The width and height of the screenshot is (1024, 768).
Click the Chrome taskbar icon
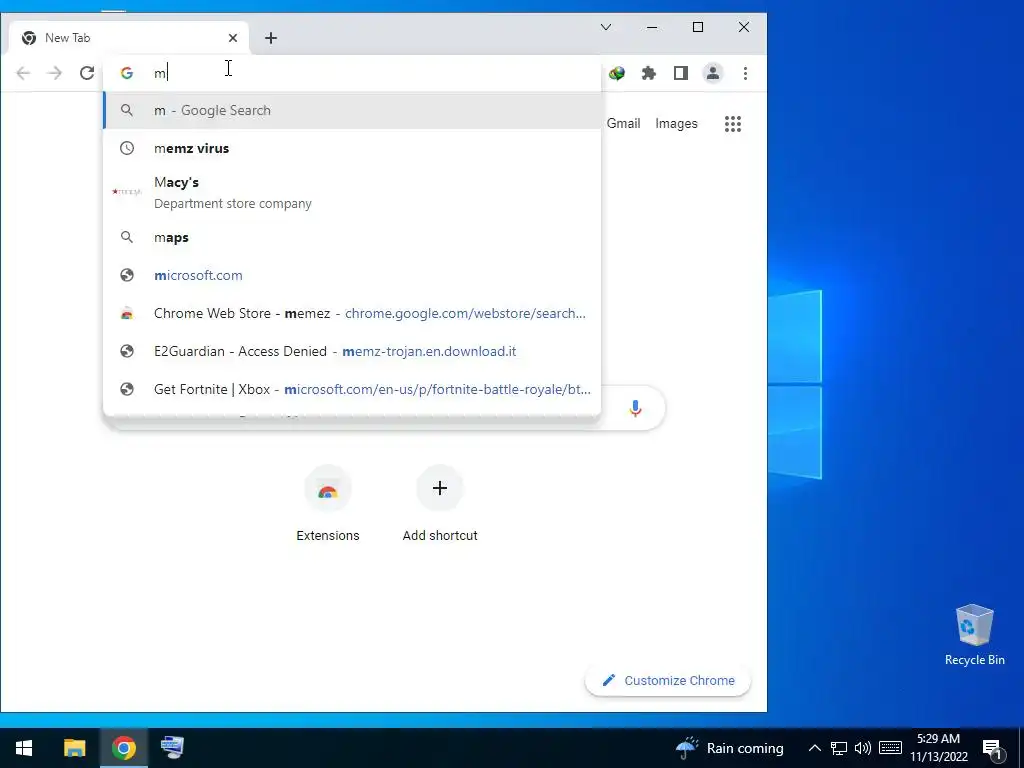pyautogui.click(x=123, y=748)
